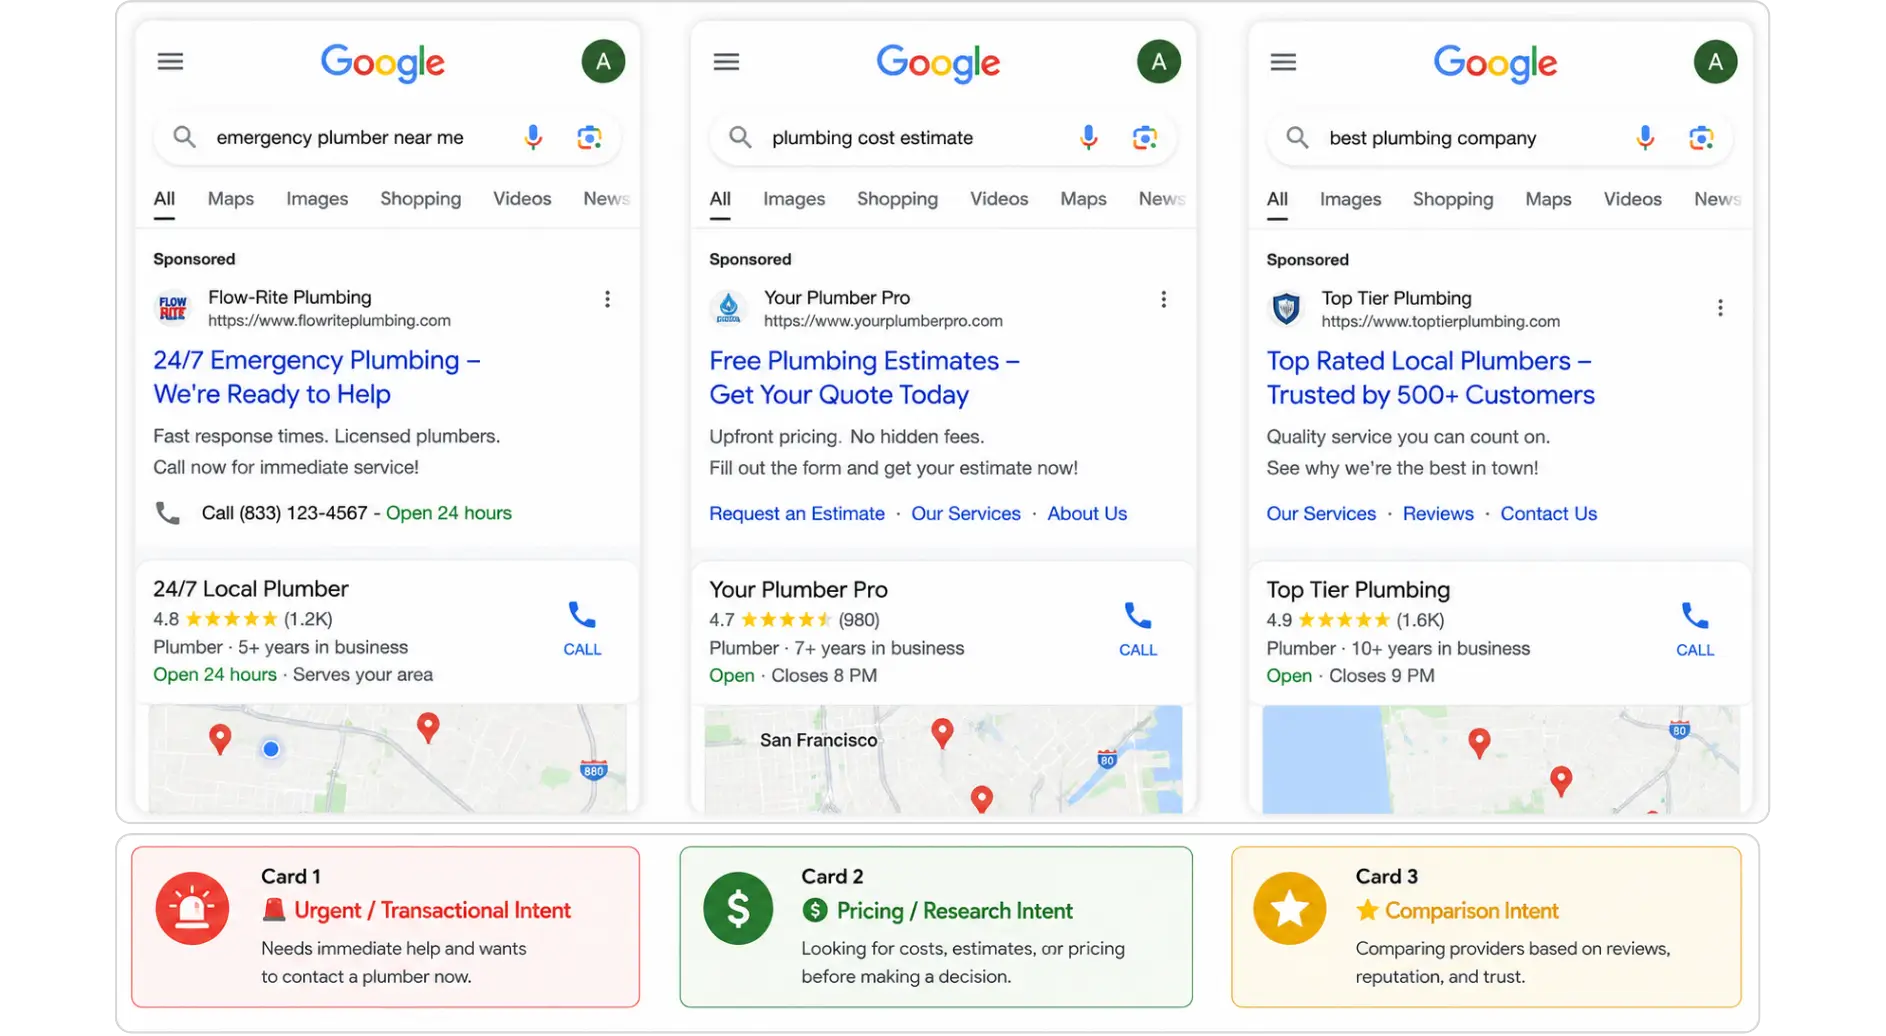Click the 4.9 rating (1.6K) for Top Tier Plumbing
1886x1036 pixels.
tap(1355, 620)
